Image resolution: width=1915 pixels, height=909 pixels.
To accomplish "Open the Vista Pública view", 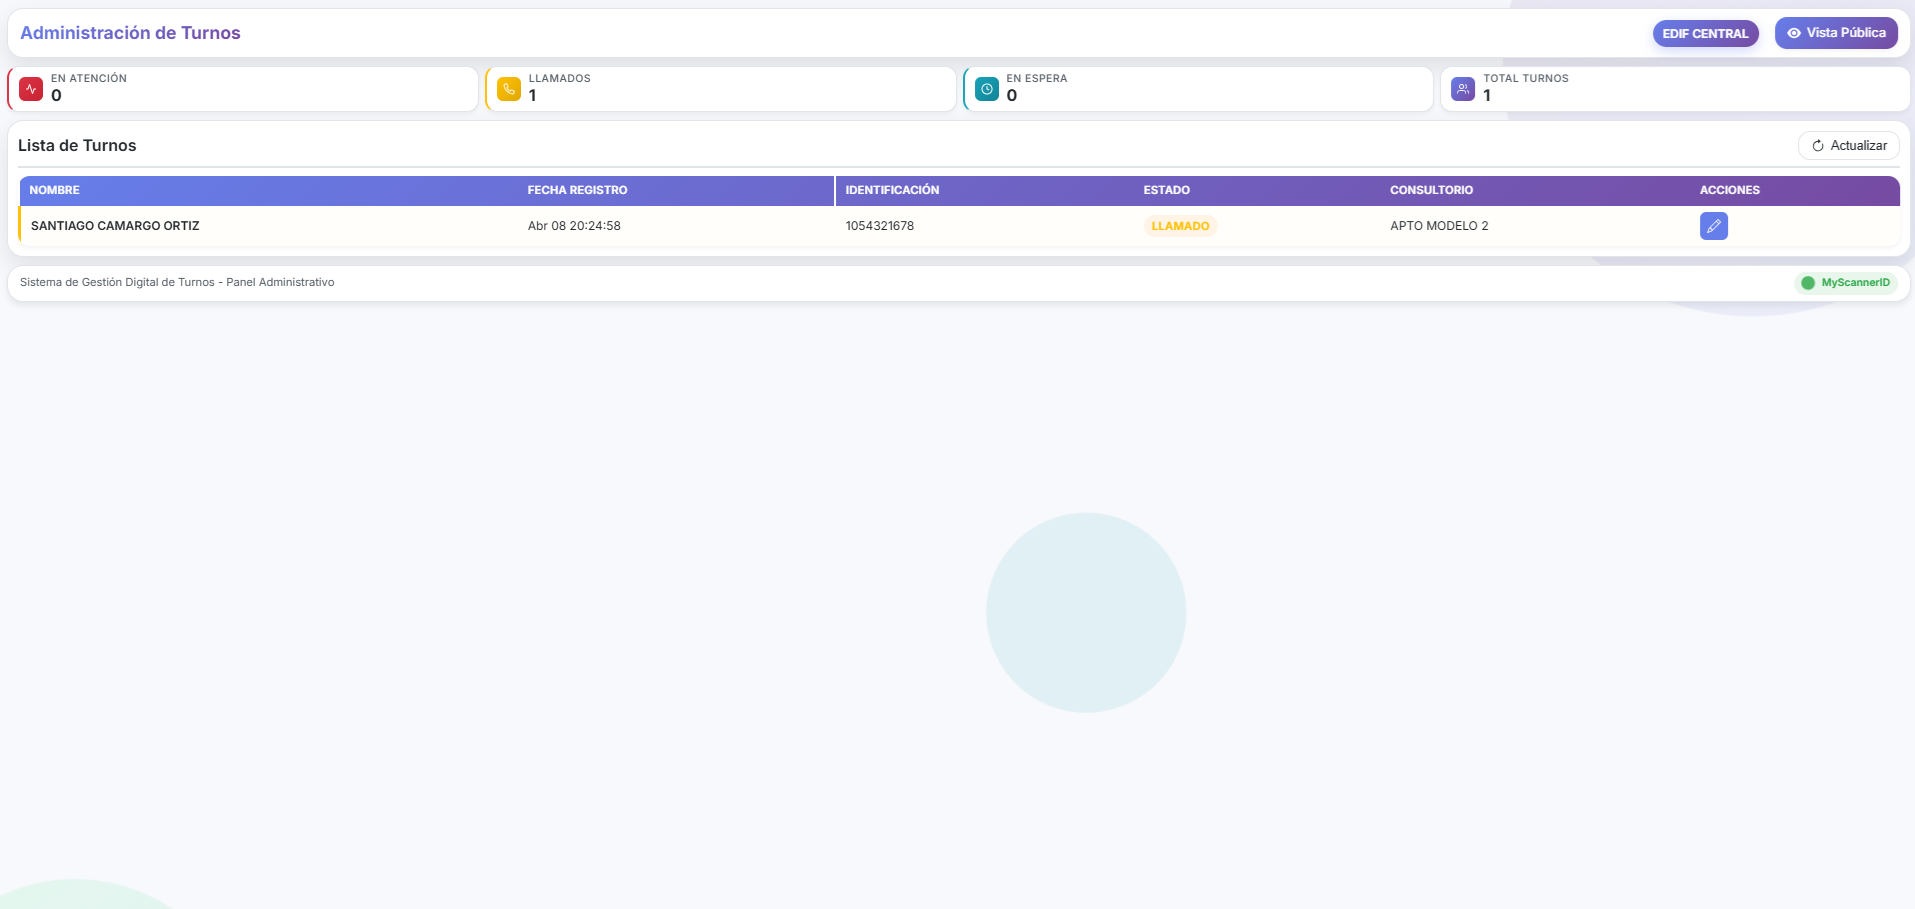I will pyautogui.click(x=1836, y=33).
